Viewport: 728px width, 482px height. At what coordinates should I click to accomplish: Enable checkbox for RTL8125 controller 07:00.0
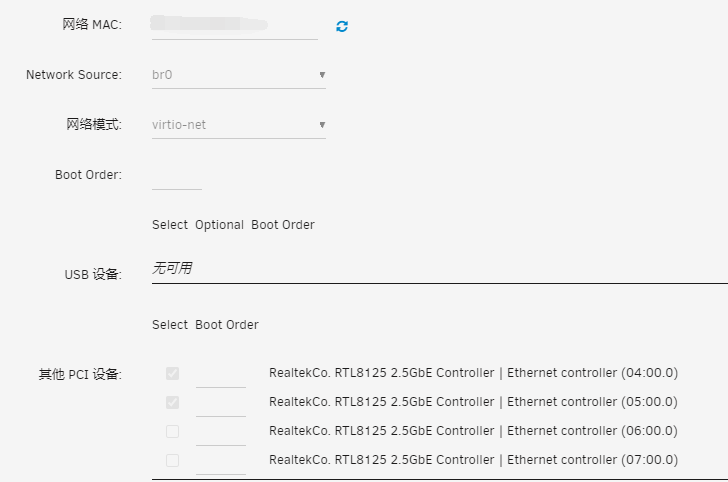pyautogui.click(x=172, y=460)
